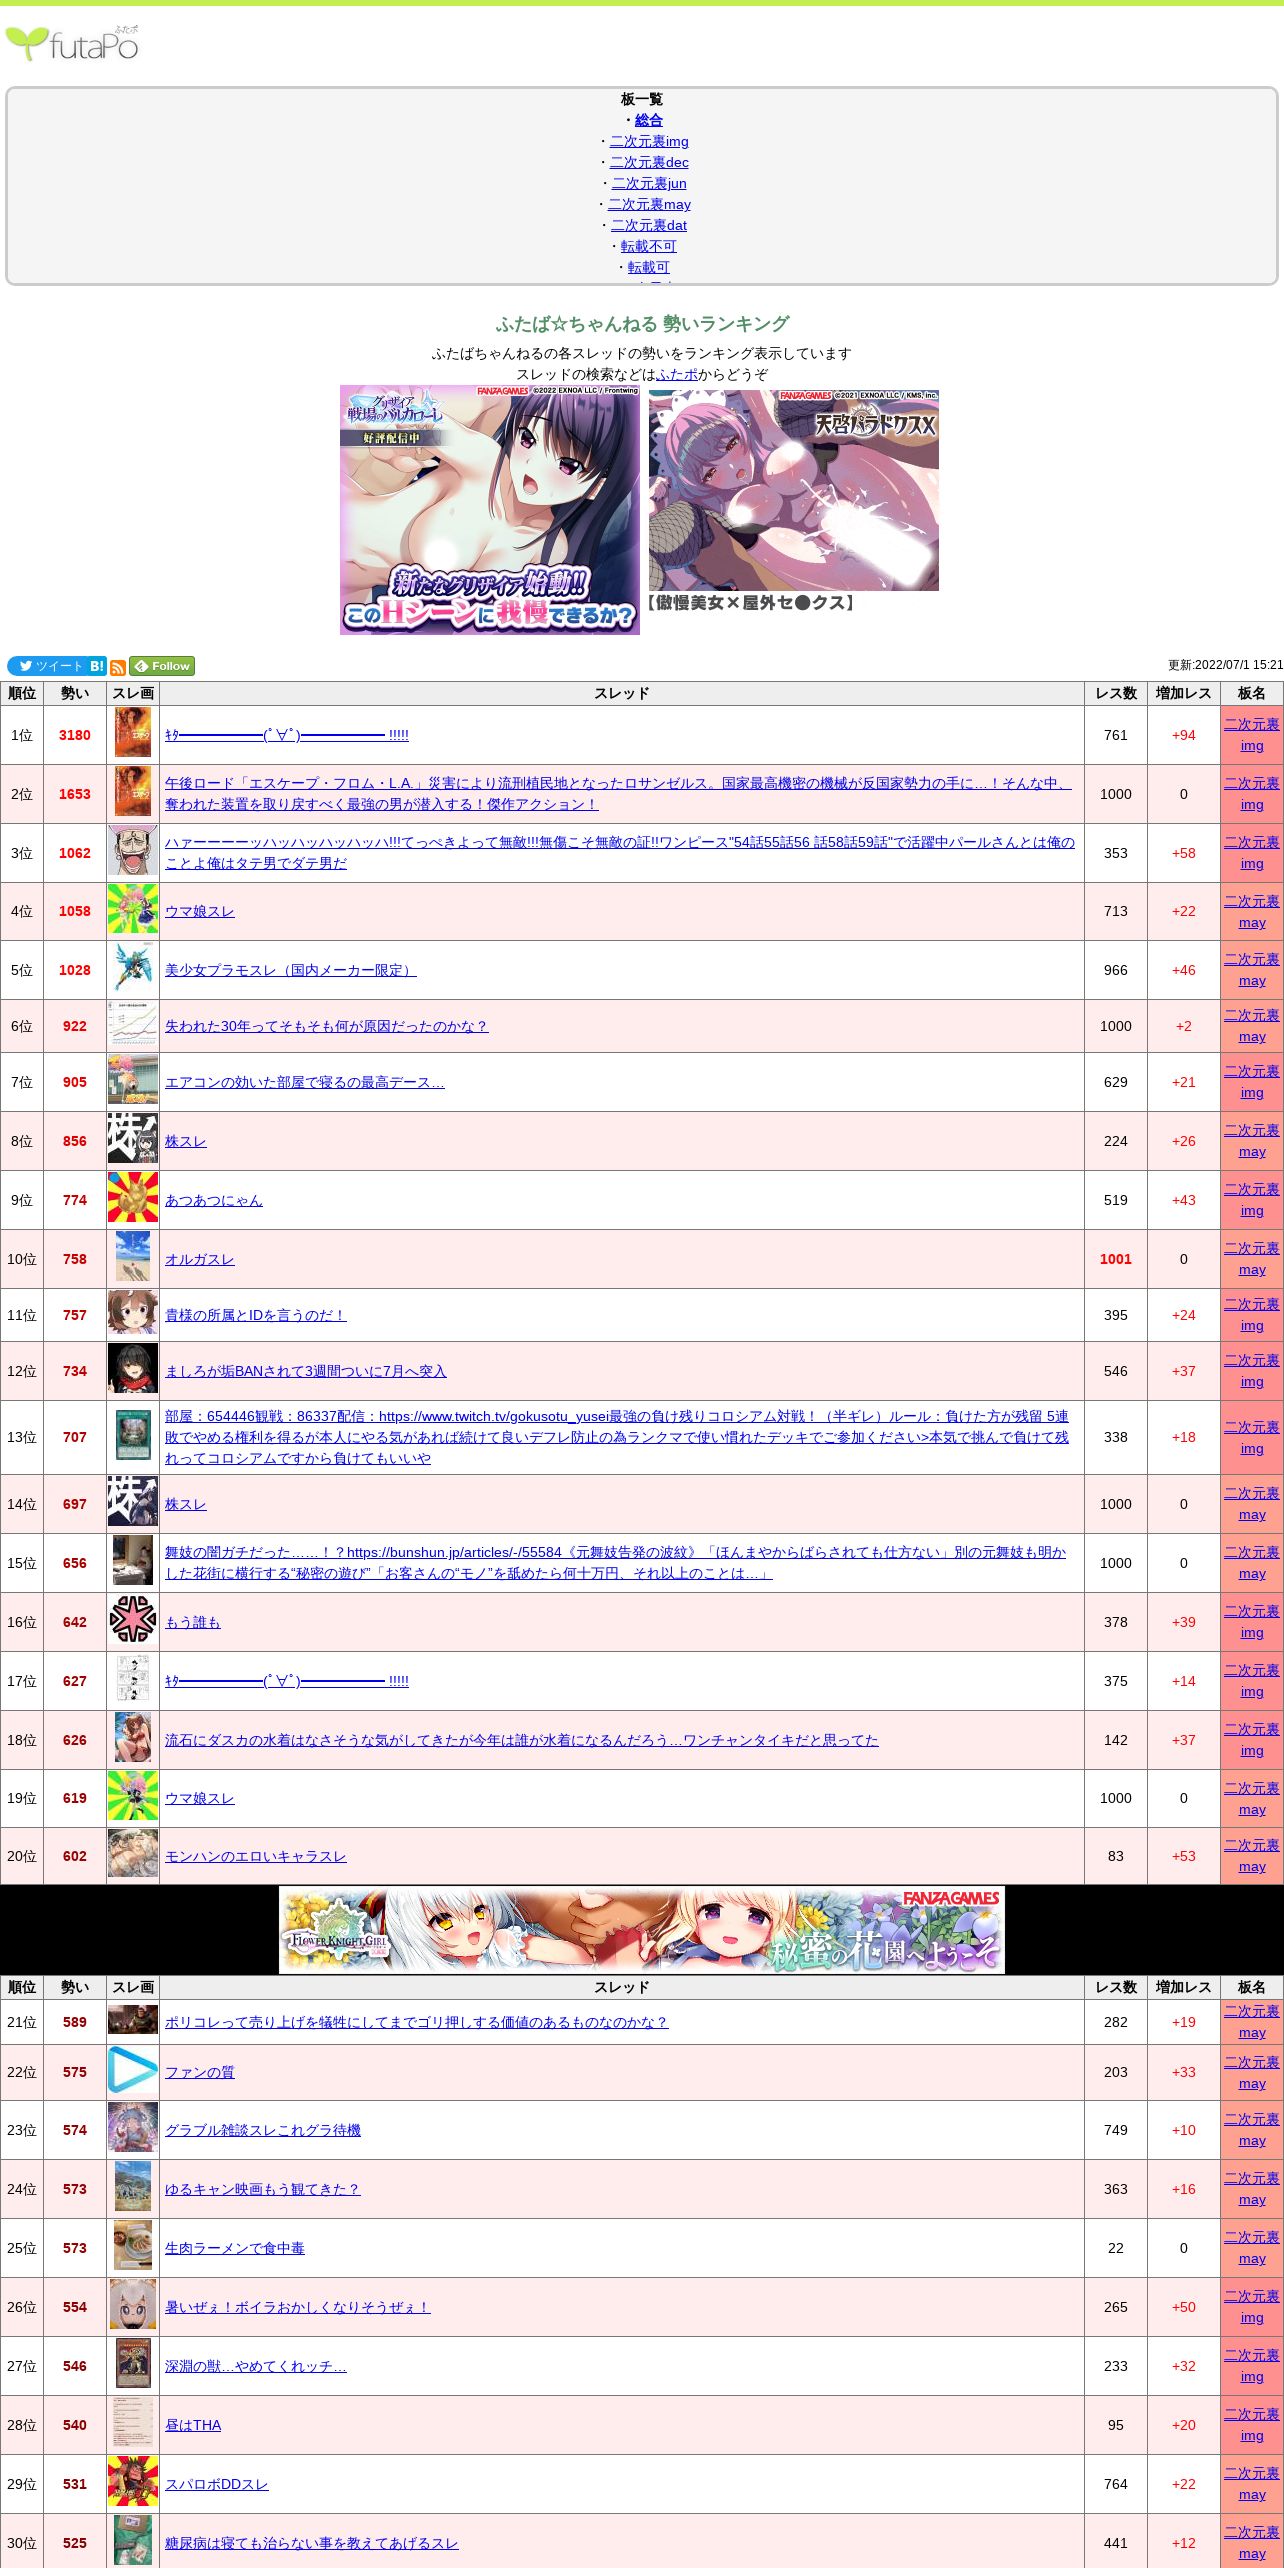Click the futaPo logo
Image resolution: width=1284 pixels, height=2568 pixels.
pos(72,44)
